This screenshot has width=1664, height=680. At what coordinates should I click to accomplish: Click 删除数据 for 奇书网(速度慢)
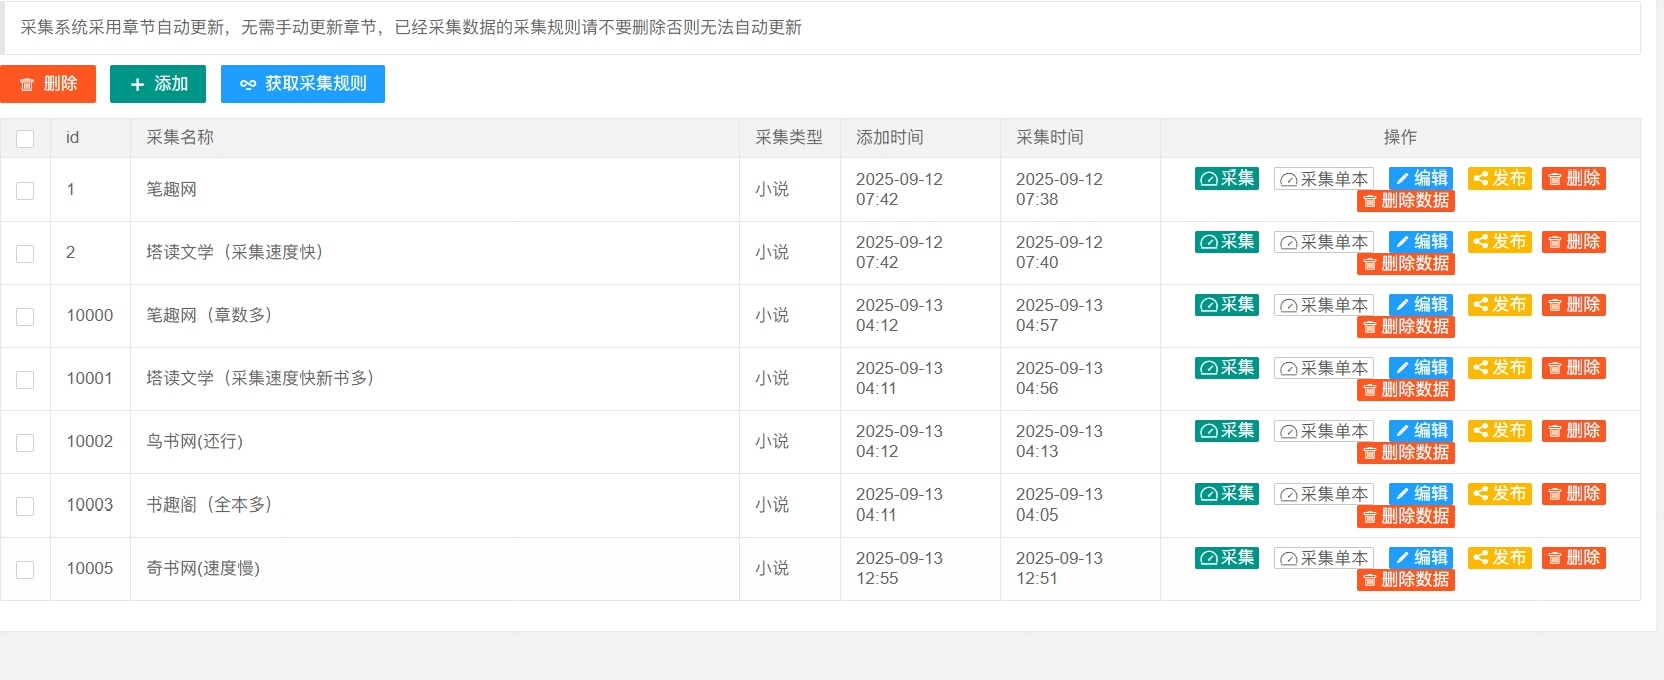coord(1405,580)
